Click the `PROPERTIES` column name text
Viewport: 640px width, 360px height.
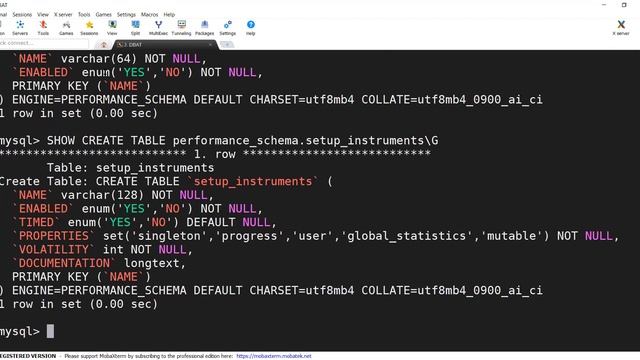coord(54,236)
